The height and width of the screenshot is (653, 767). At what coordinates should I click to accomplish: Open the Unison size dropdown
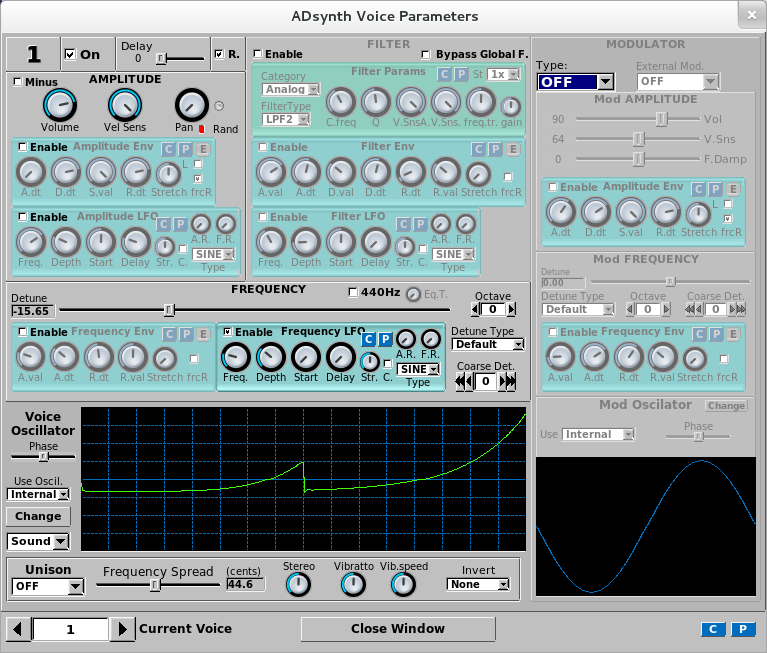point(47,587)
